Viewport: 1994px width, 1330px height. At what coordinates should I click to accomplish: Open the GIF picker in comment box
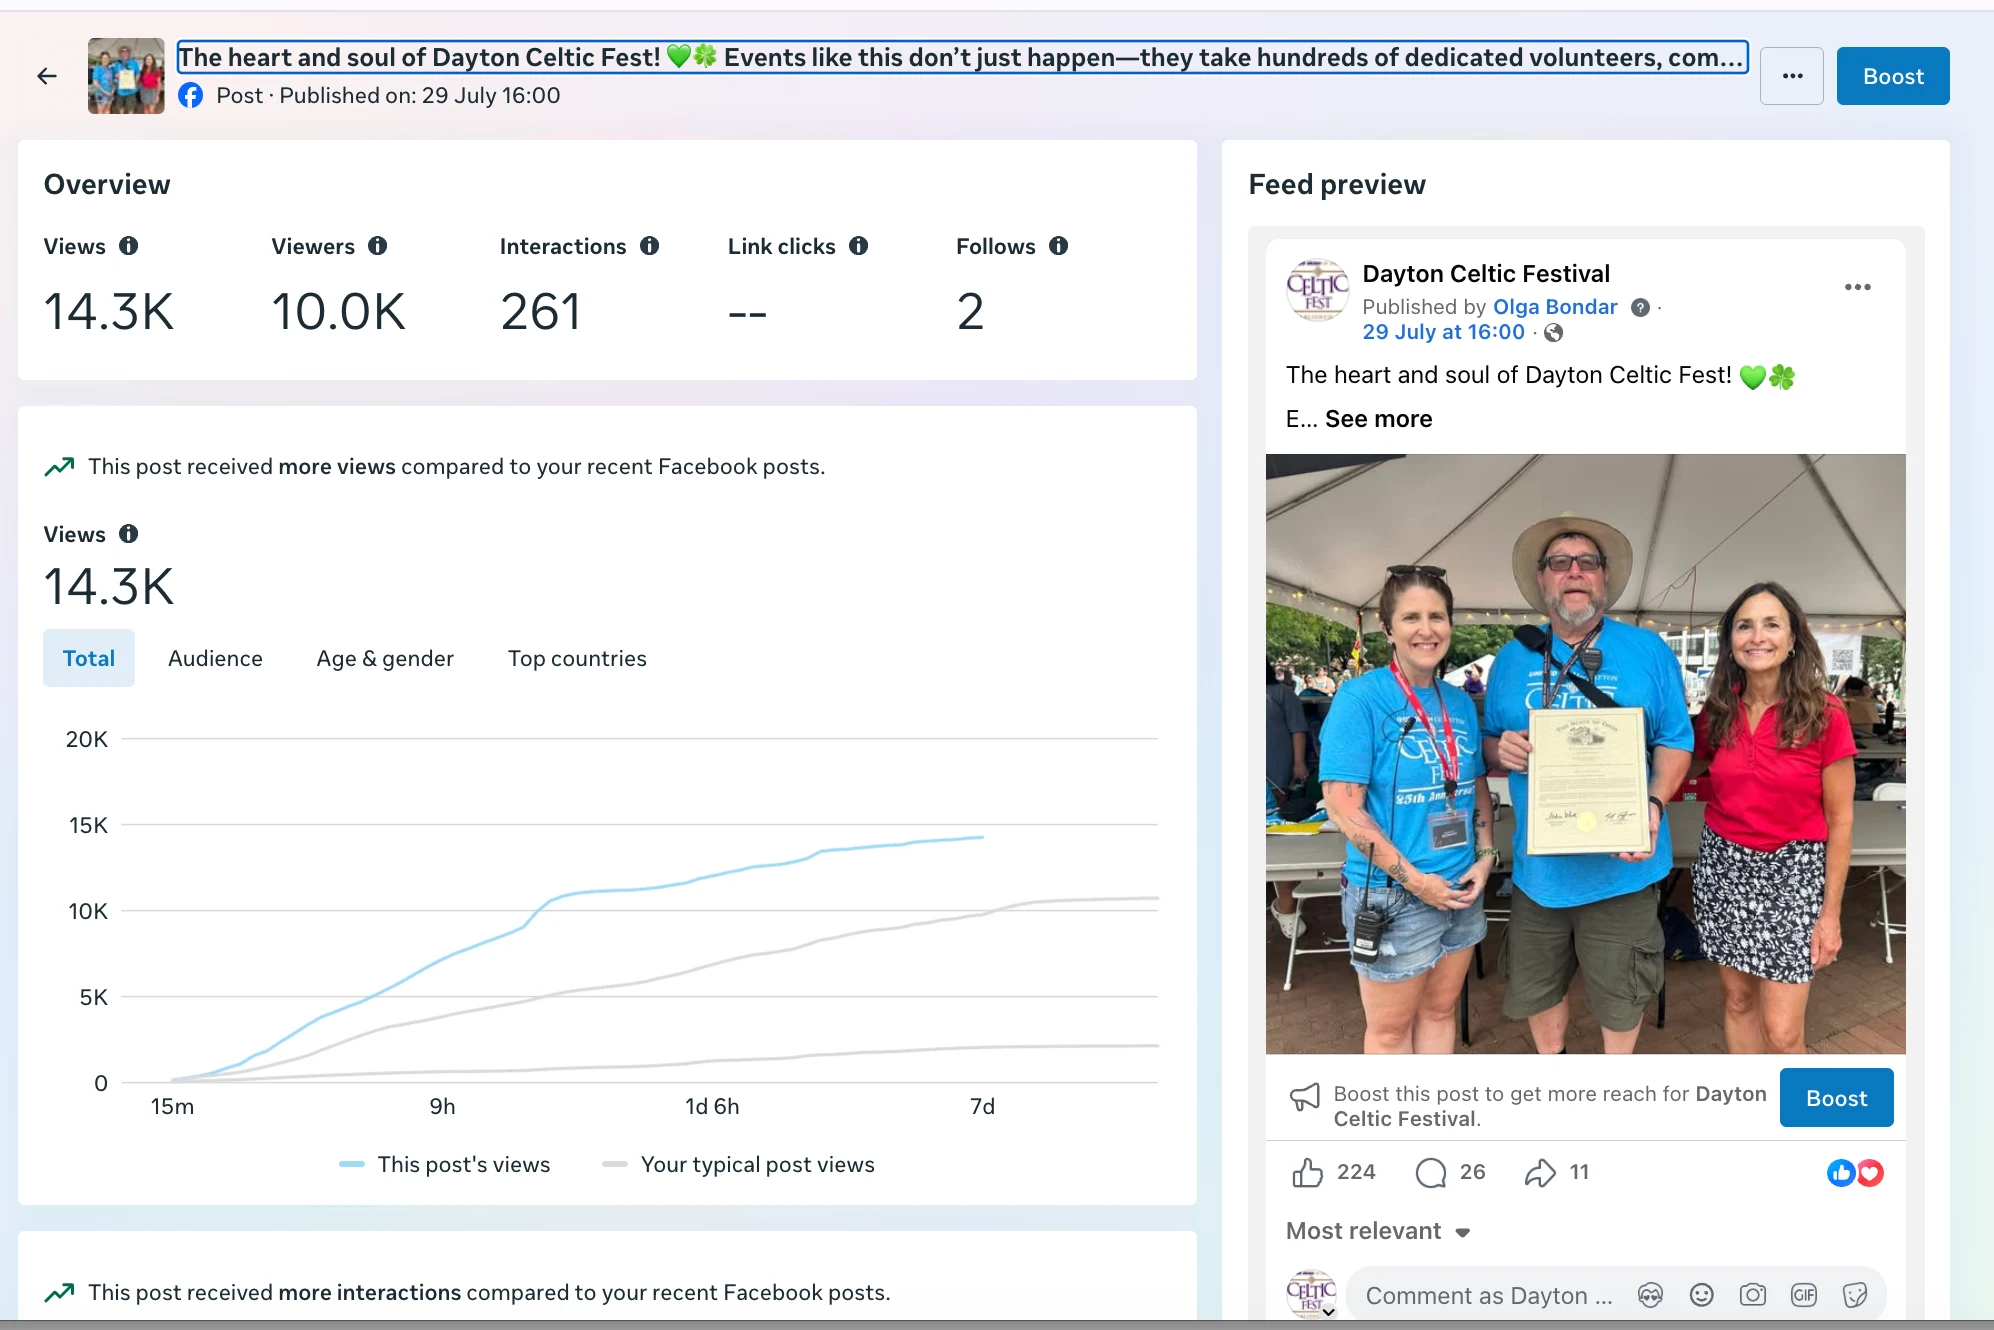point(1803,1295)
